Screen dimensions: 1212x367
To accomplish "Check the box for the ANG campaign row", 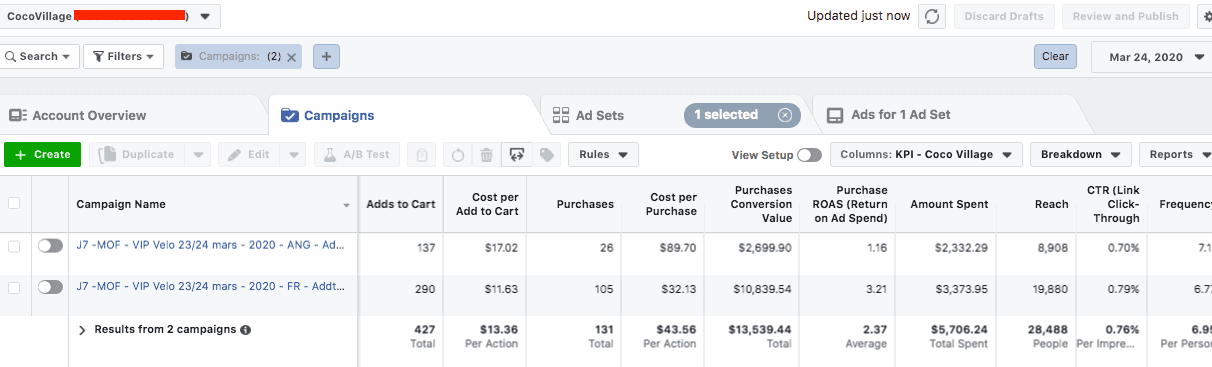I will tap(14, 246).
